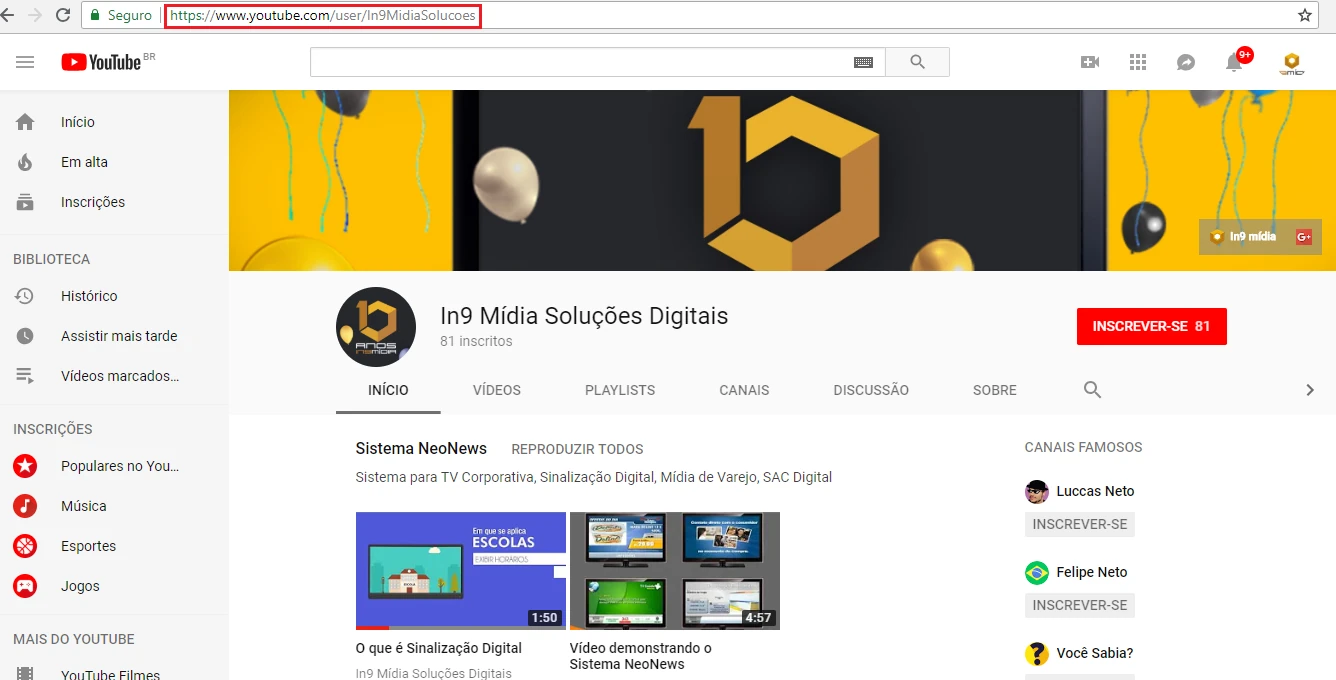This screenshot has width=1336, height=680.
Task: Click the channel search magnifier icon
Action: pyautogui.click(x=1093, y=390)
